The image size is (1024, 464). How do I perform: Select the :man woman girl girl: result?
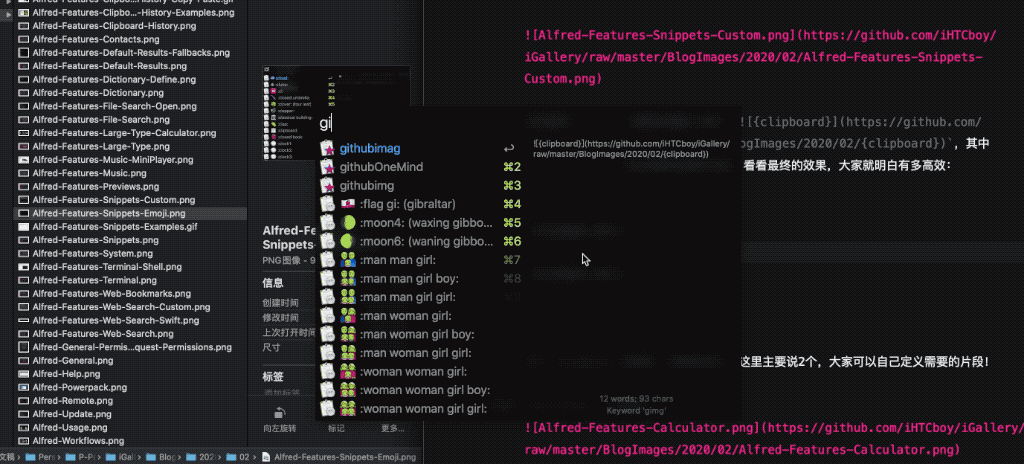[x=421, y=353]
